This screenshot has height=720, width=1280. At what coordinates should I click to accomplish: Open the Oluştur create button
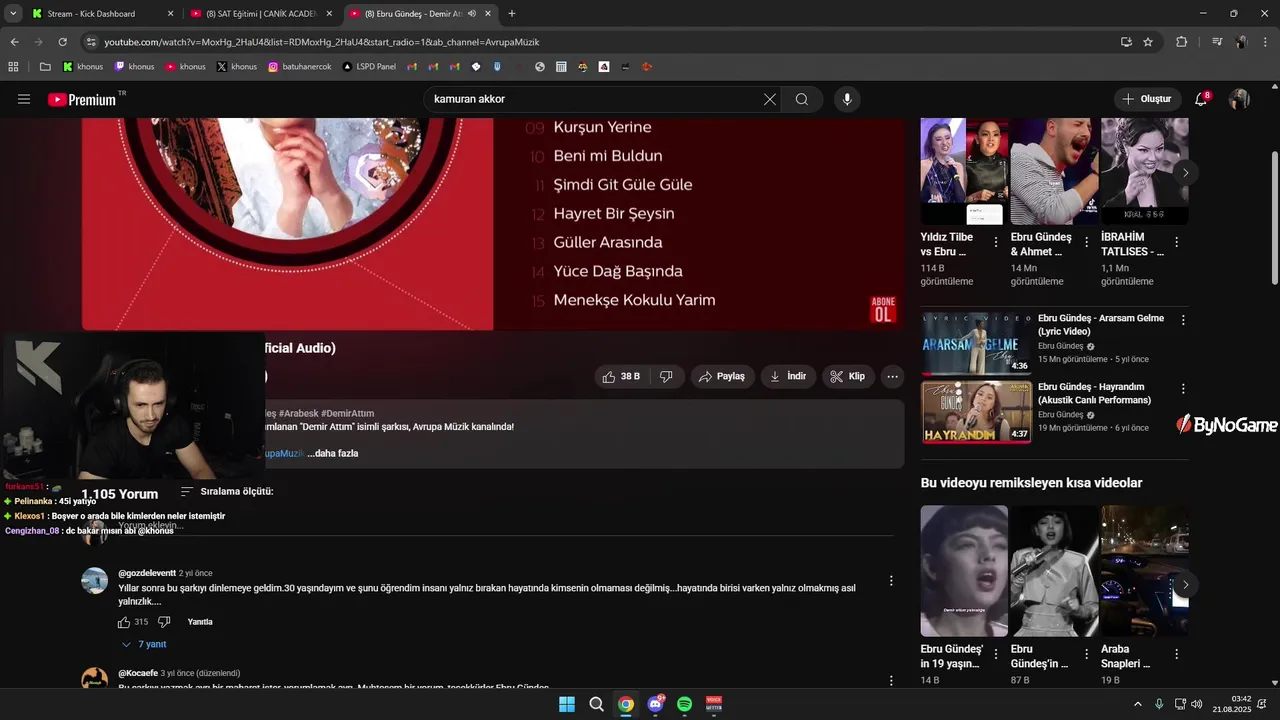[x=1146, y=99]
